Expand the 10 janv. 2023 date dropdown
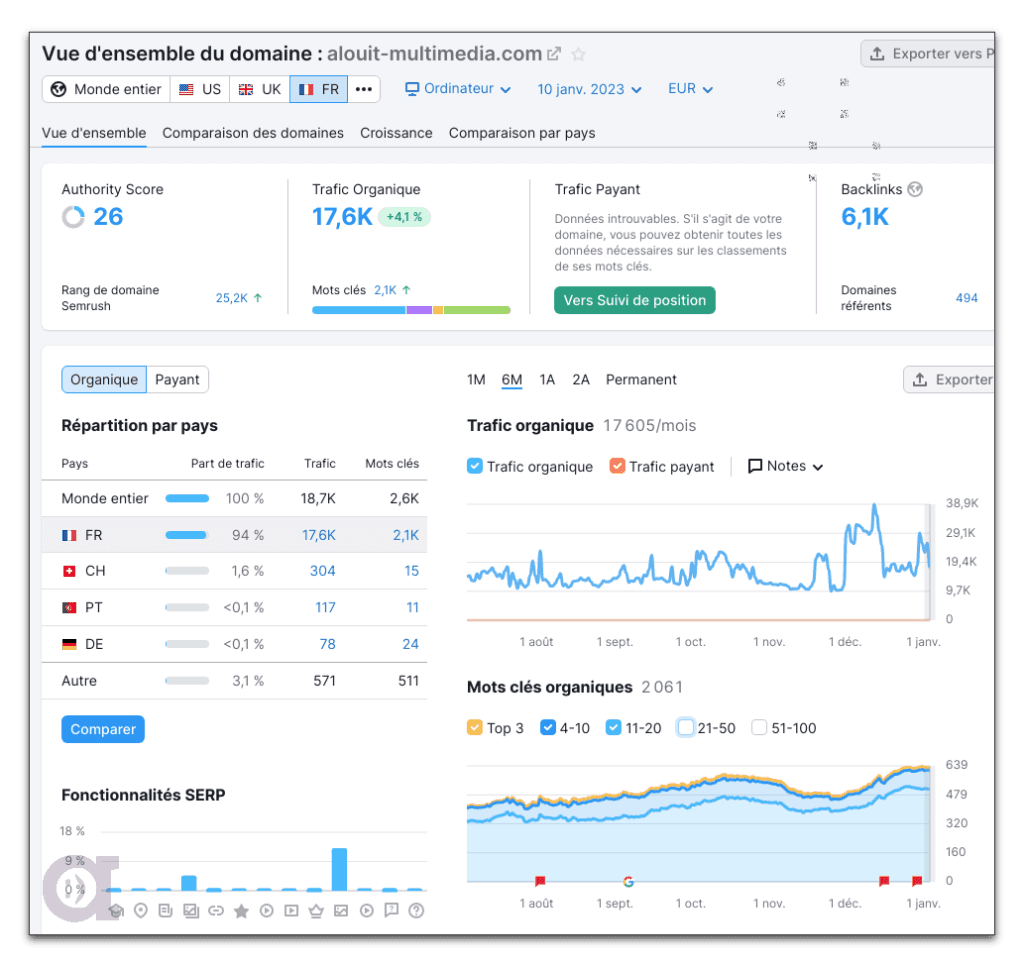Image resolution: width=1024 pixels, height=967 pixels. [x=589, y=89]
